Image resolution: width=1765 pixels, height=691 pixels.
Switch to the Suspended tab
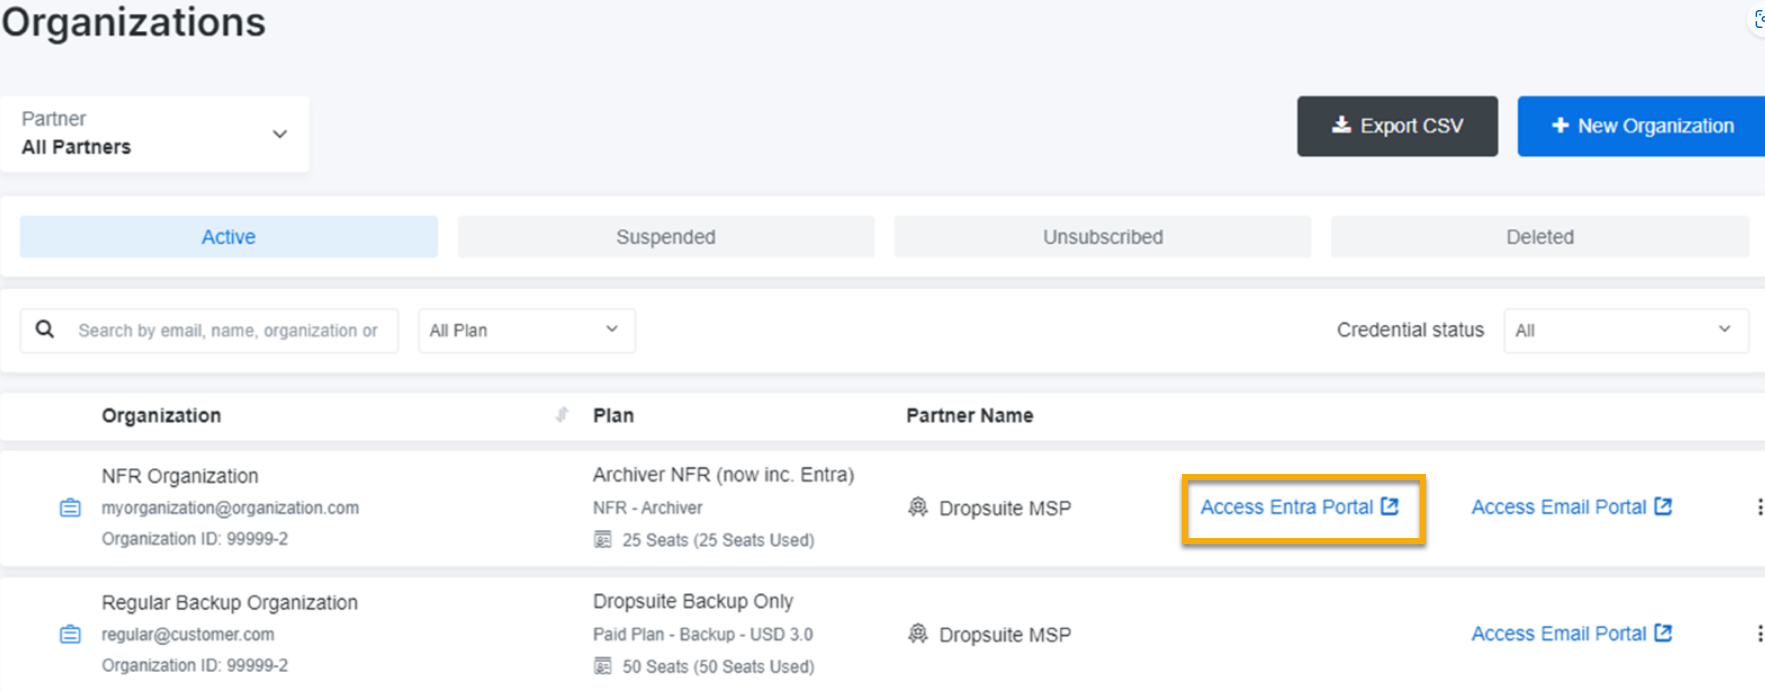point(665,237)
